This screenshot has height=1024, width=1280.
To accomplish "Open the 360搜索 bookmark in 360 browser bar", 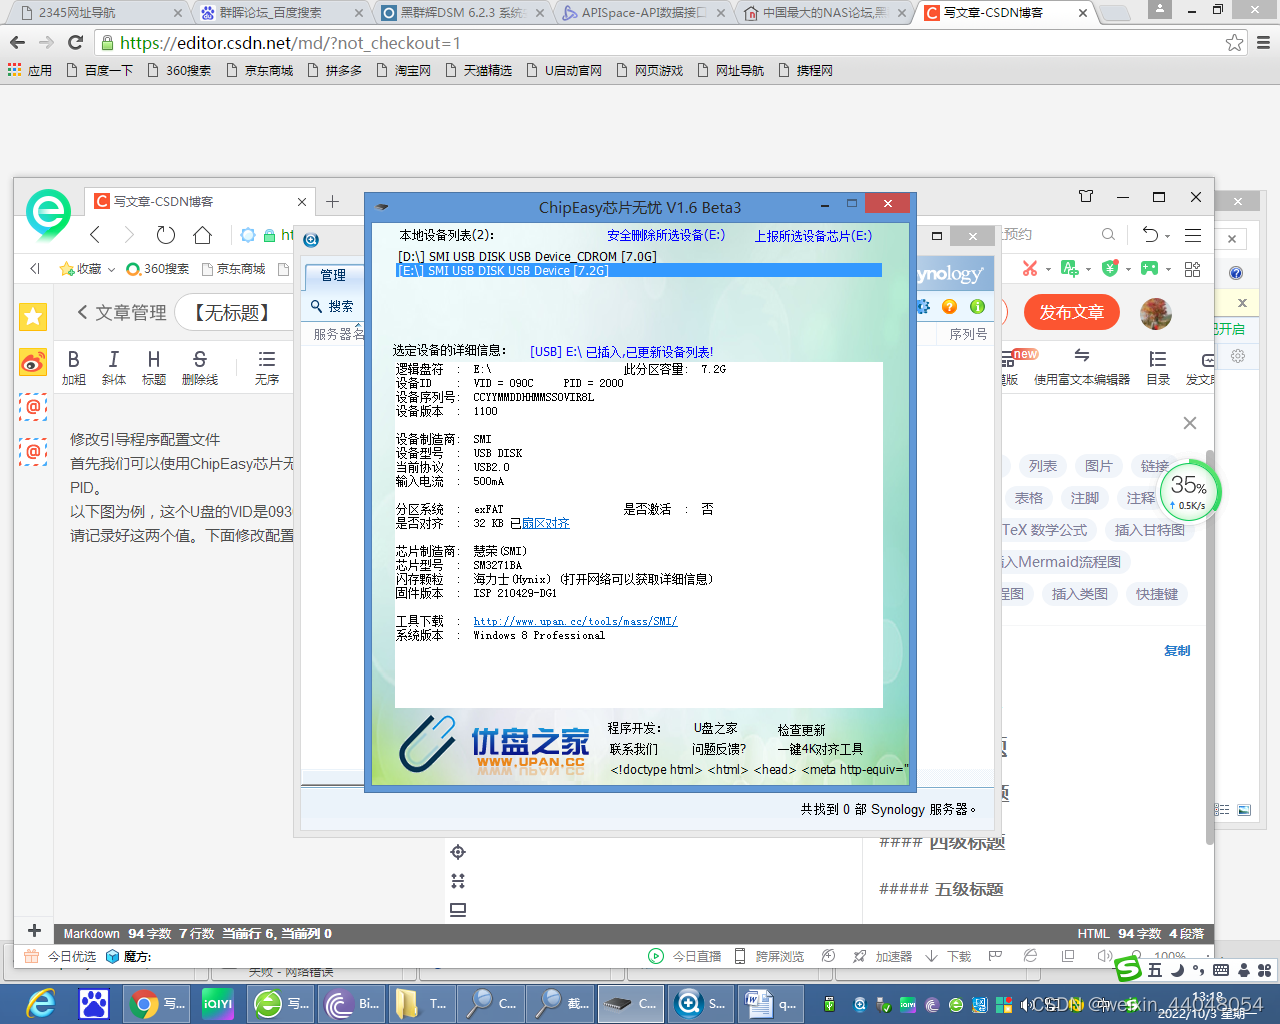I will 158,269.
